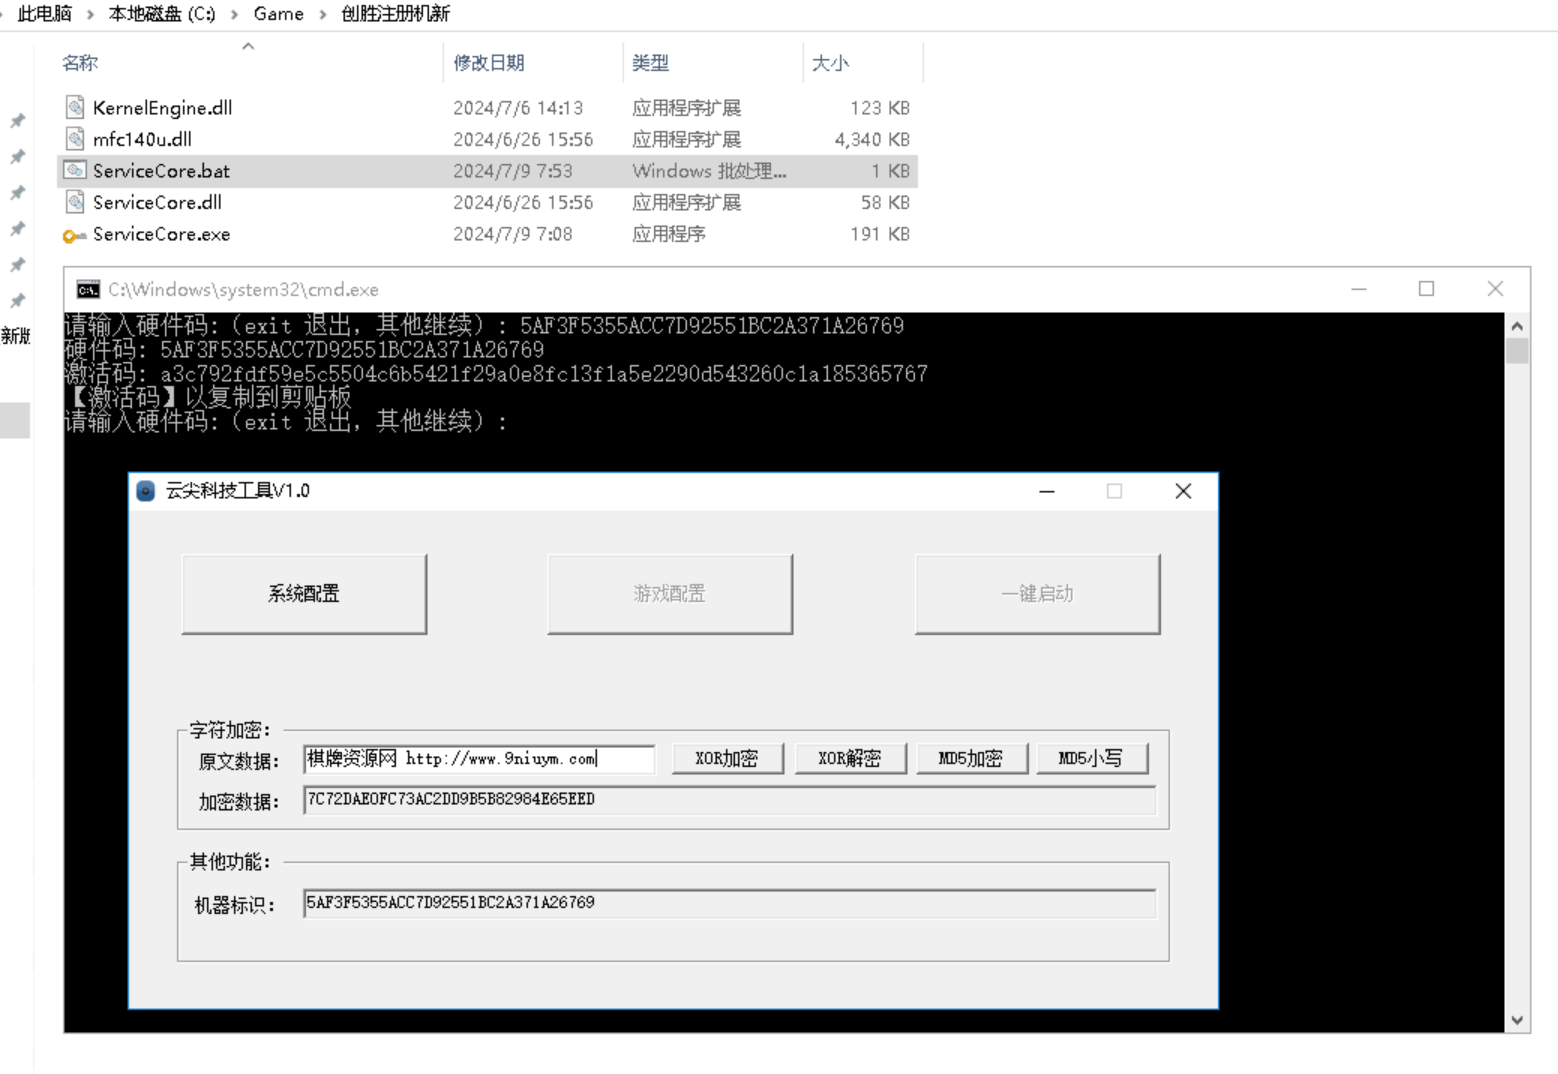The width and height of the screenshot is (1558, 1074).
Task: Sort files by 大小 column header
Action: click(x=830, y=63)
